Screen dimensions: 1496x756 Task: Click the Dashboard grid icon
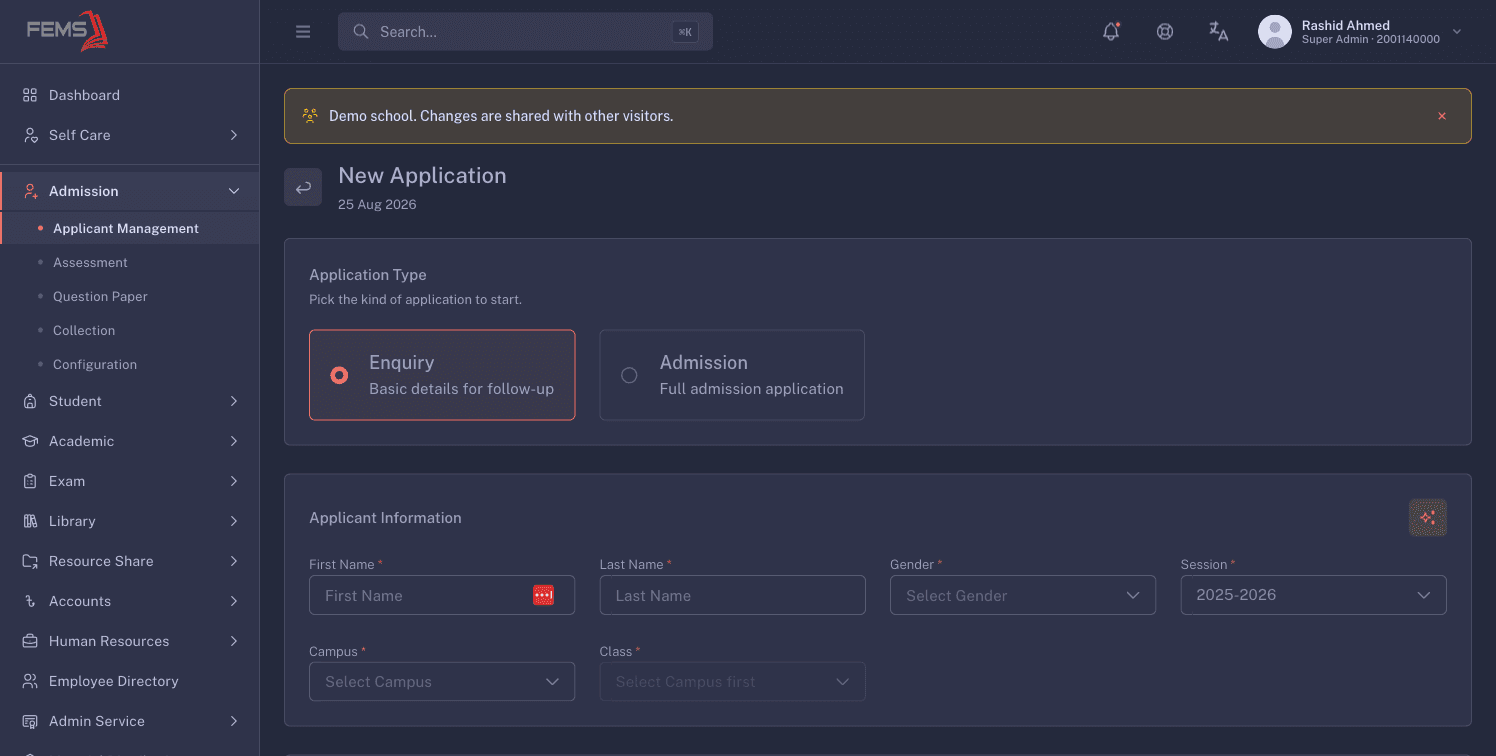tap(30, 95)
